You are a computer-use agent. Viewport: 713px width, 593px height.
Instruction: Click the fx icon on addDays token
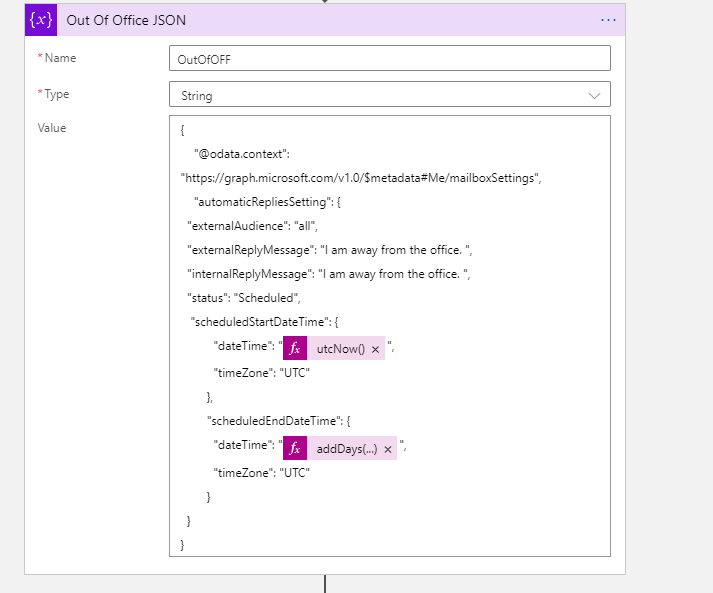point(295,448)
